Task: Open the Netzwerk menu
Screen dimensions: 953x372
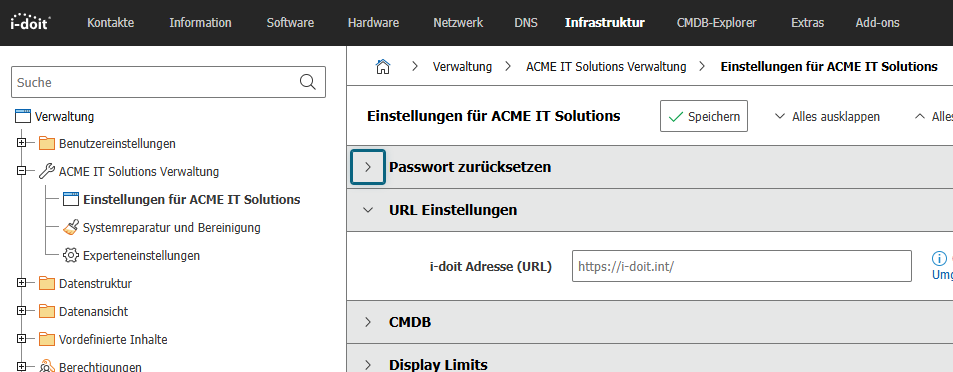Action: pos(458,23)
